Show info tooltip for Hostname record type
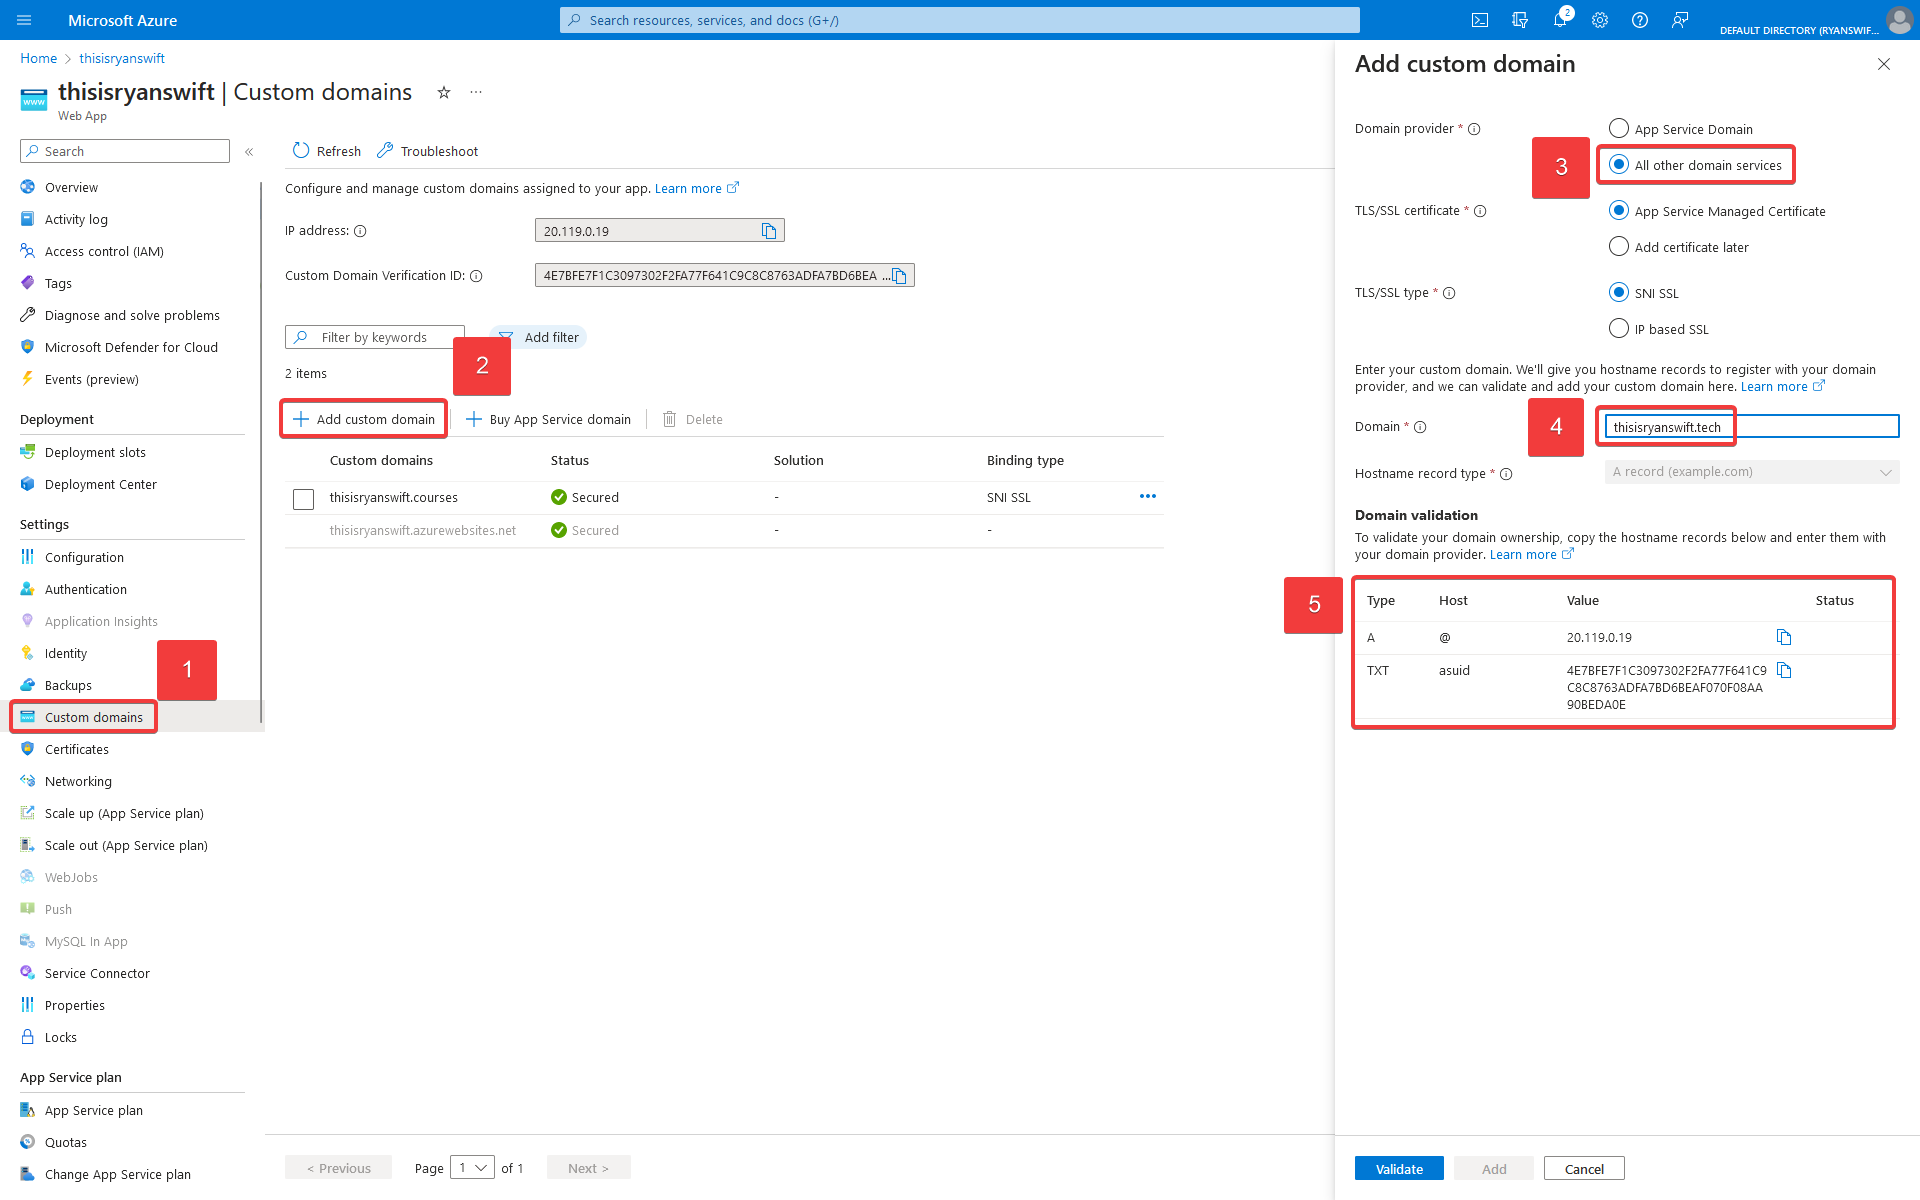1920x1200 pixels. coord(1506,474)
